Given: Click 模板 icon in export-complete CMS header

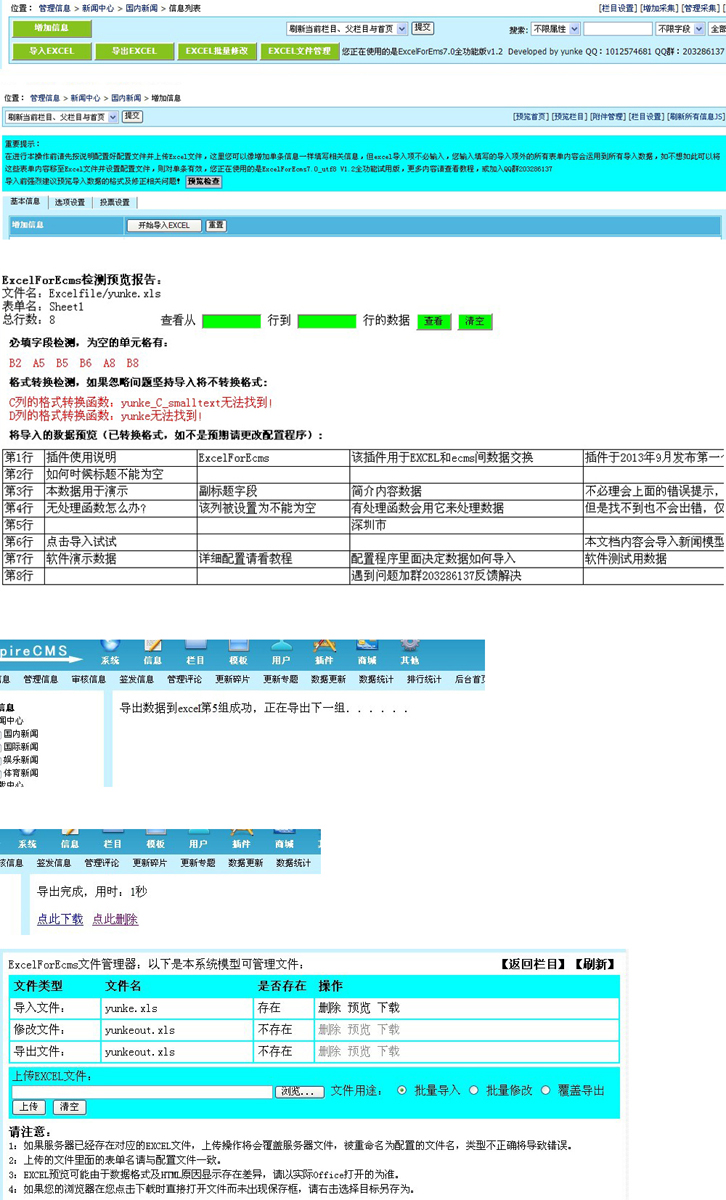Looking at the screenshot, I should click(156, 839).
